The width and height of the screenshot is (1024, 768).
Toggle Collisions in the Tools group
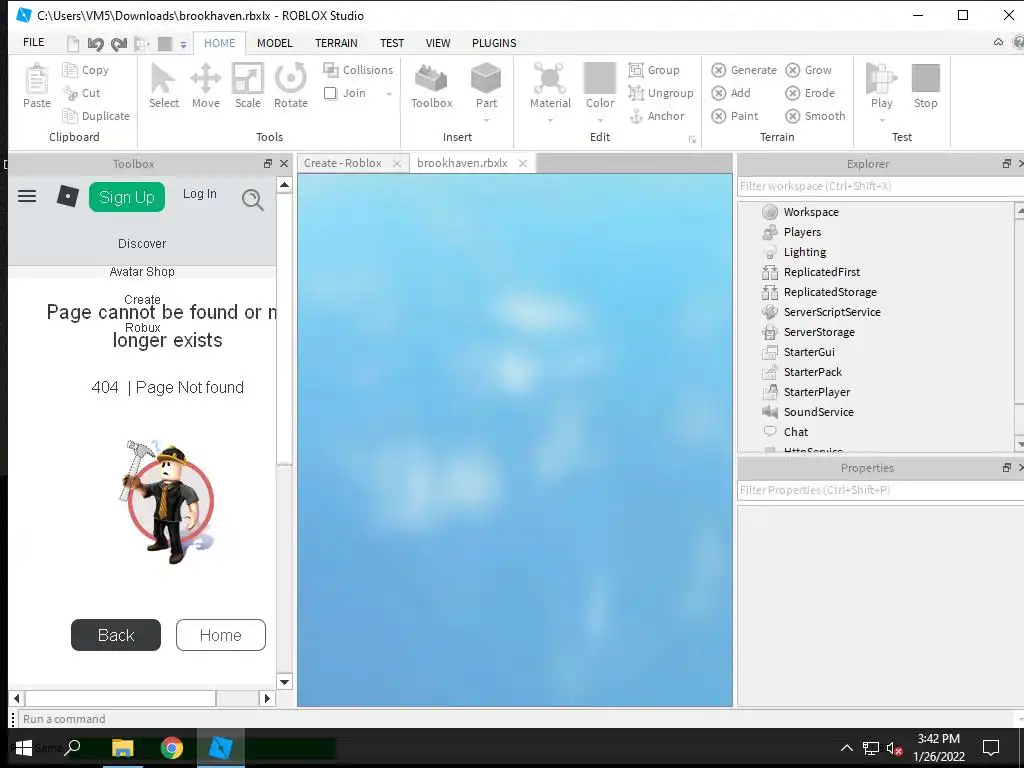coord(358,70)
